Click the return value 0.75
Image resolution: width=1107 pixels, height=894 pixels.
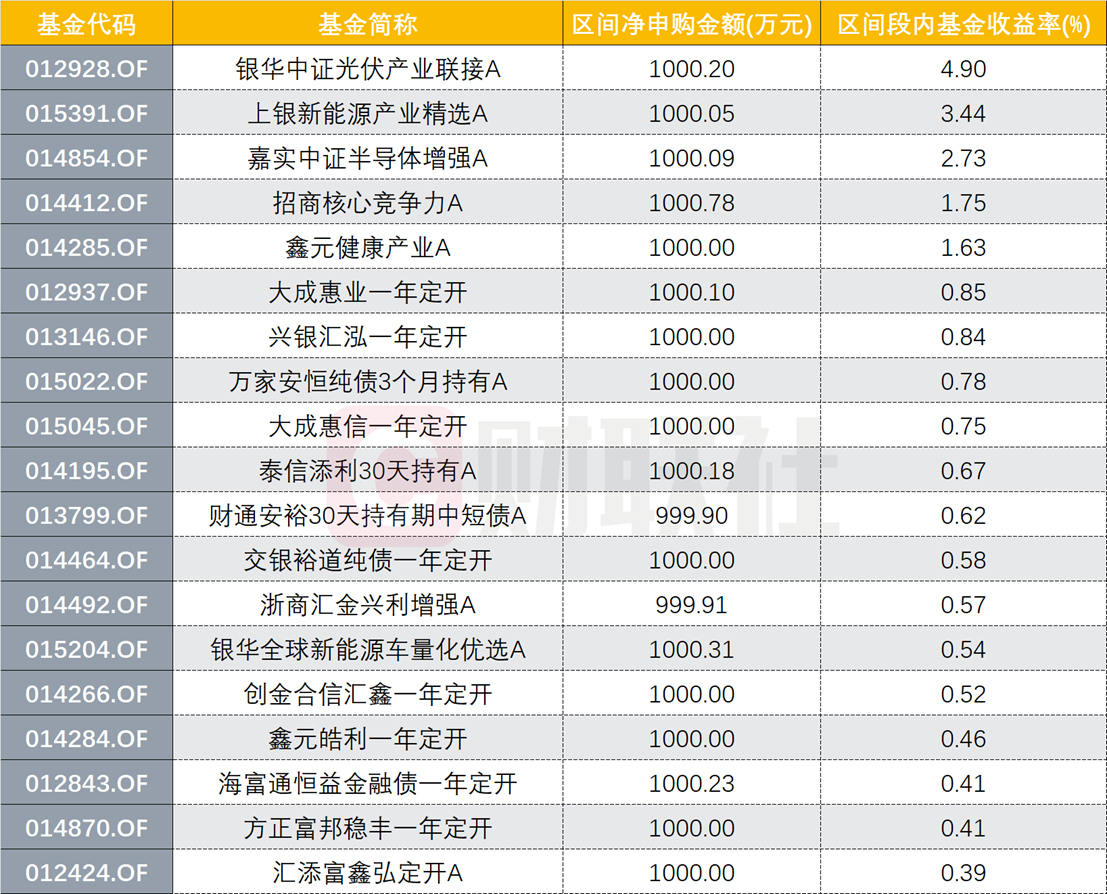click(x=964, y=427)
